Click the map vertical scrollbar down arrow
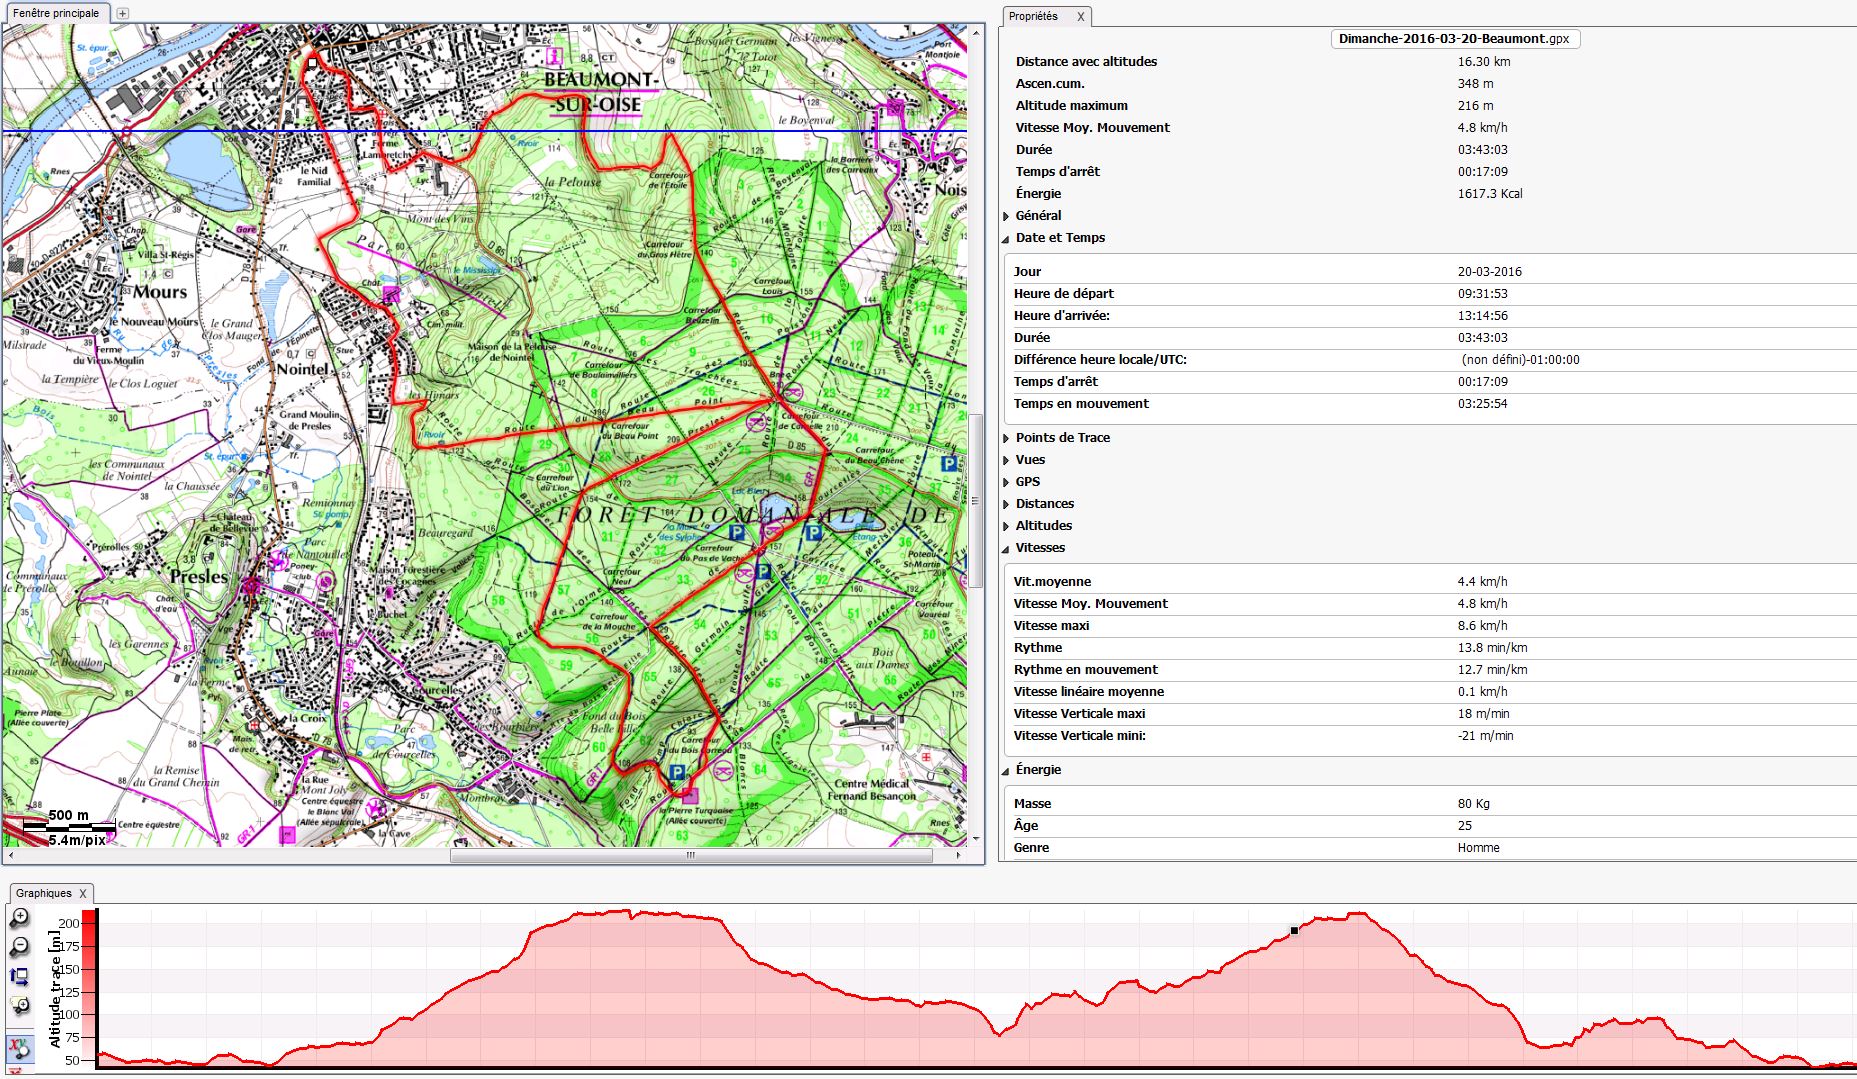 point(976,839)
